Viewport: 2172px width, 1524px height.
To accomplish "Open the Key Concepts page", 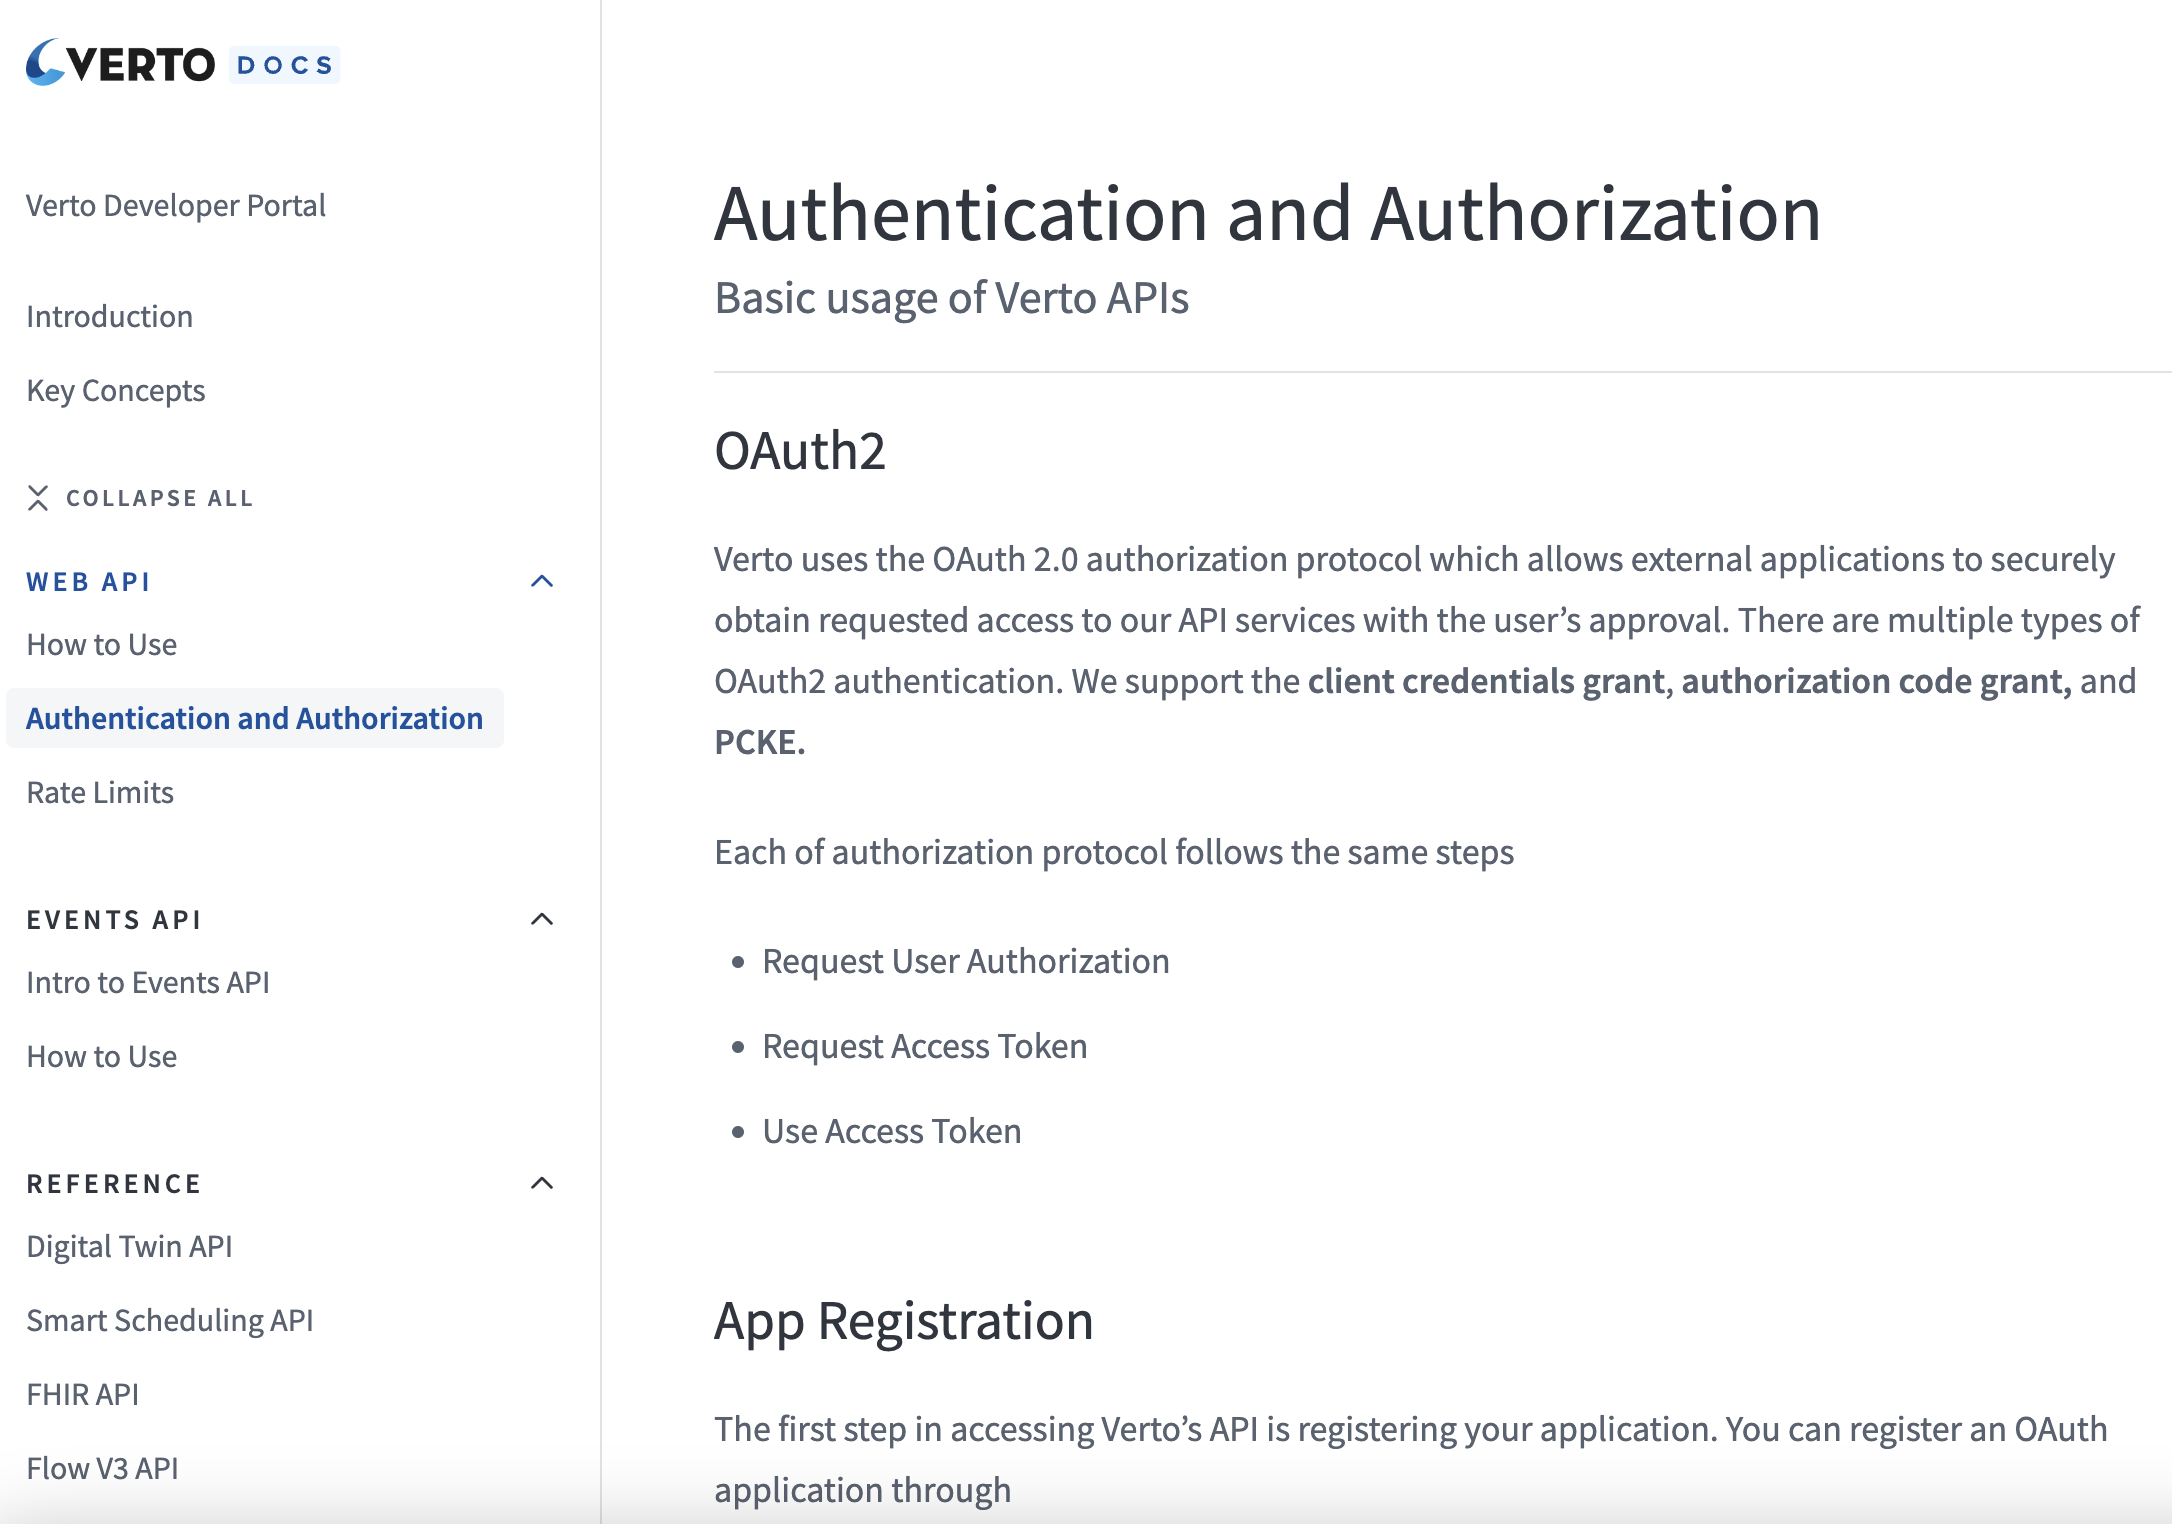I will (x=116, y=391).
